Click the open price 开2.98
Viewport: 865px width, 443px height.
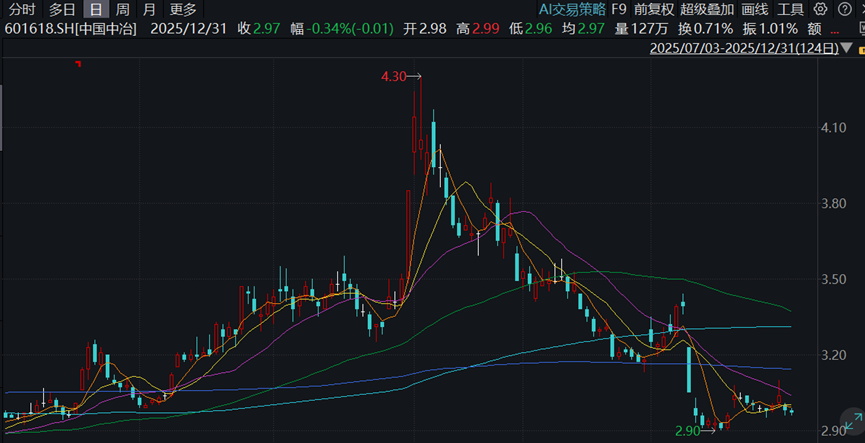(425, 29)
